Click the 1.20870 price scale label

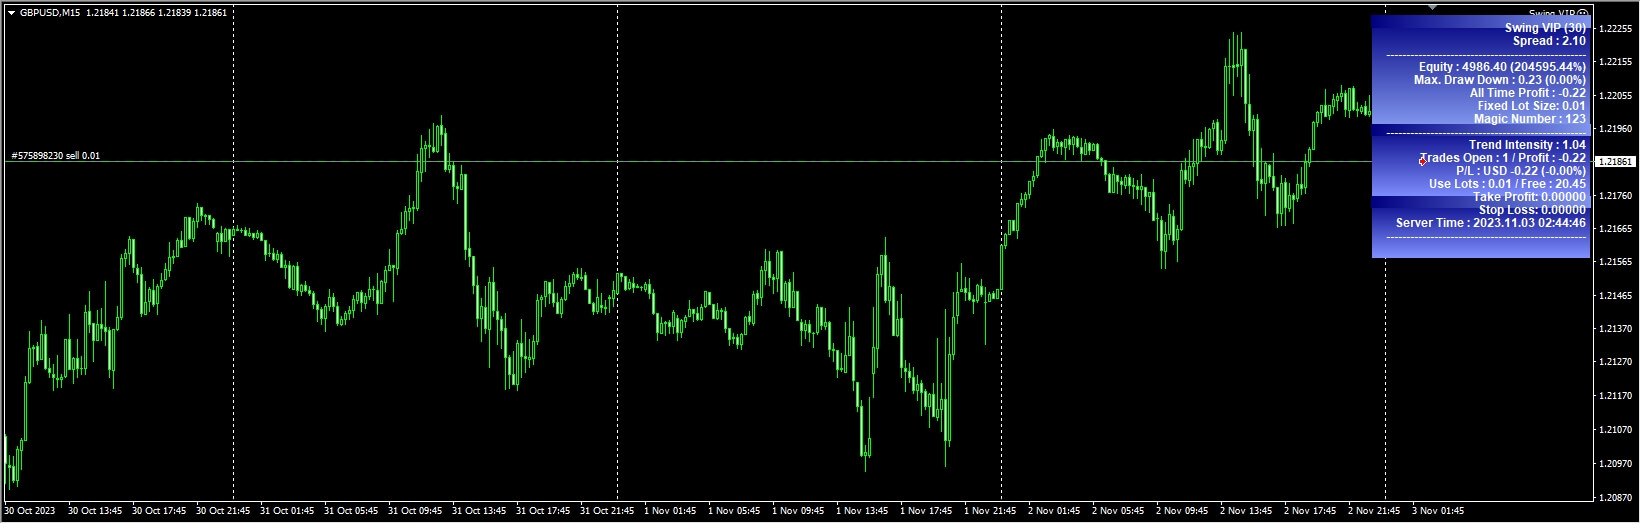point(1615,497)
